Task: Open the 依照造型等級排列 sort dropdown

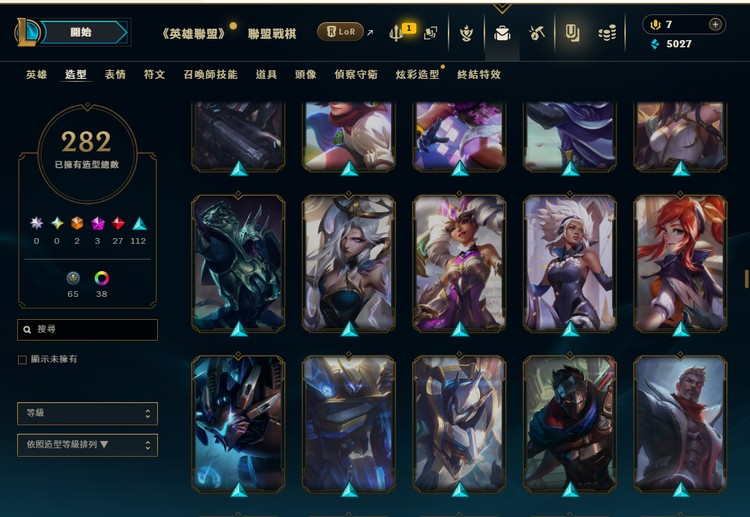Action: click(87, 445)
